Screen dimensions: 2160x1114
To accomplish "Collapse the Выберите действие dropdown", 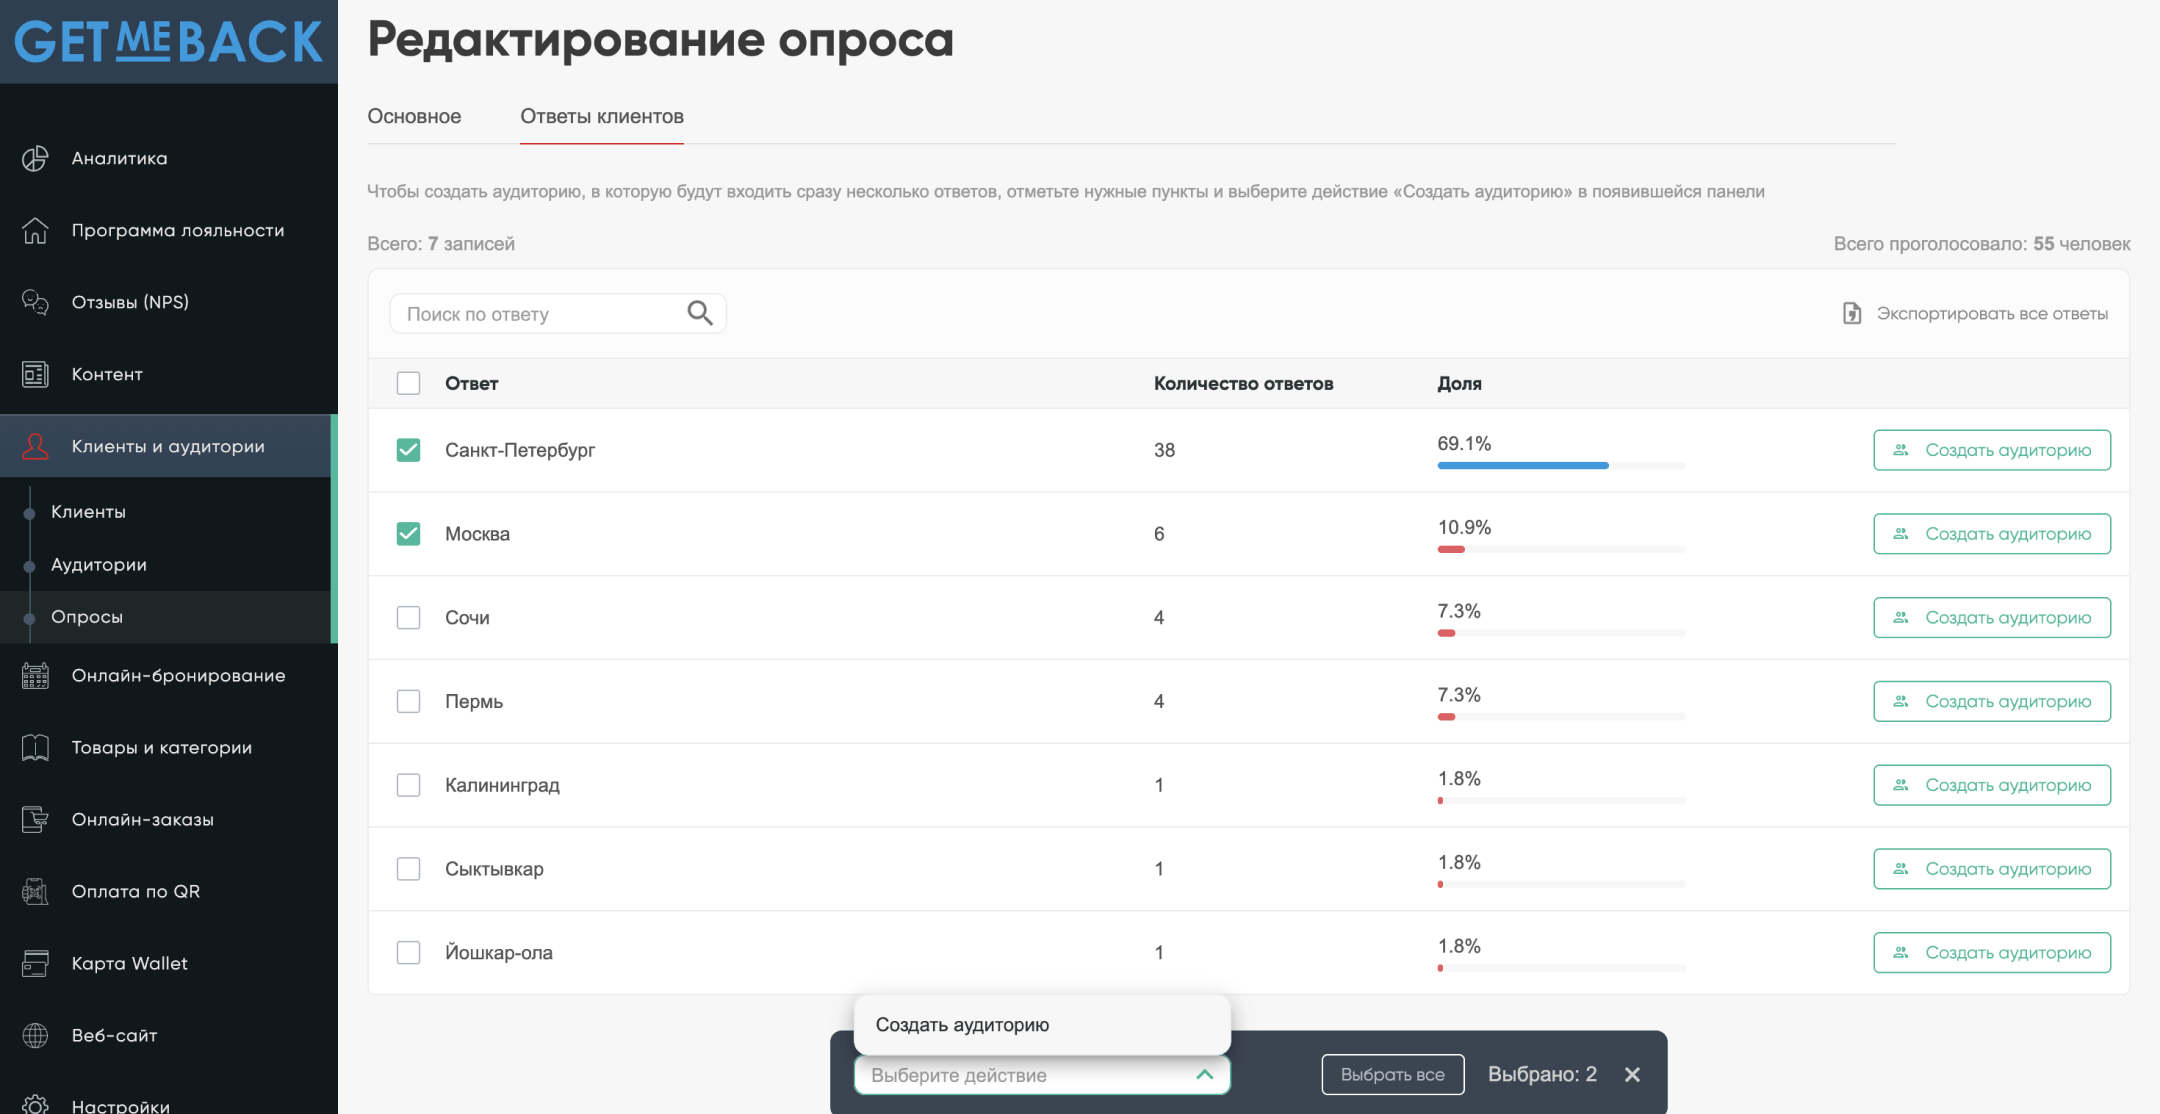I will click(x=1204, y=1075).
